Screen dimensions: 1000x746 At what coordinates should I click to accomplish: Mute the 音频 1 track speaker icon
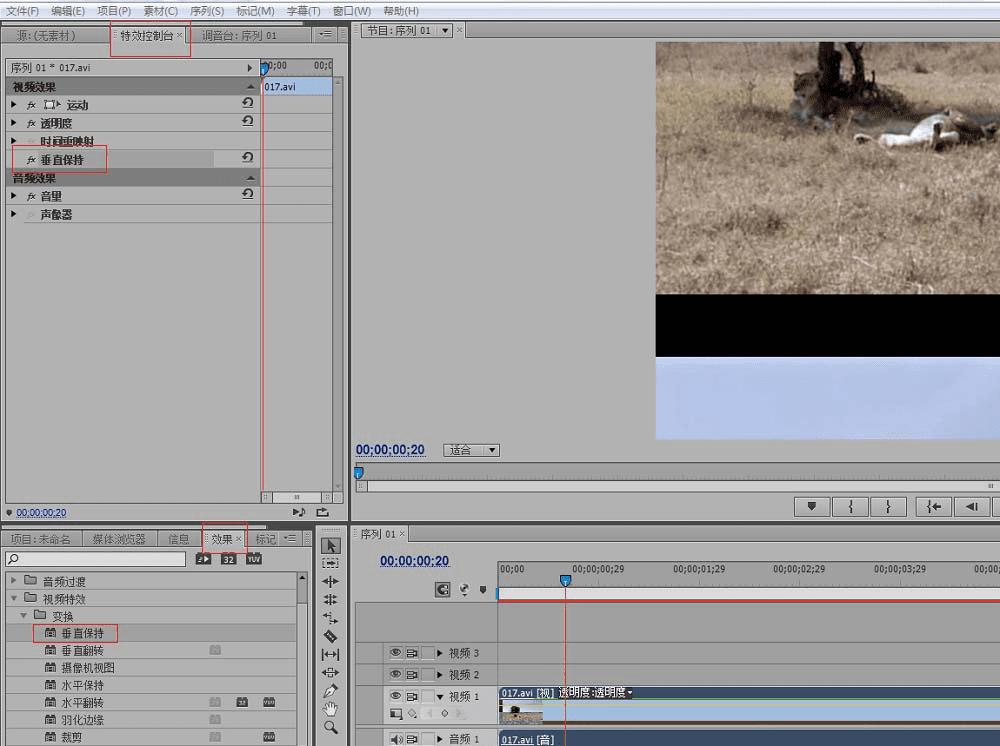395,739
